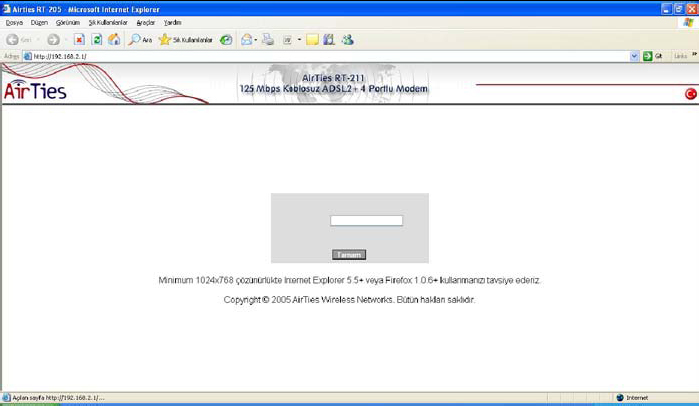Image resolution: width=699 pixels, height=406 pixels.
Task: Click the Turkish flag language icon
Action: pyautogui.click(x=691, y=94)
